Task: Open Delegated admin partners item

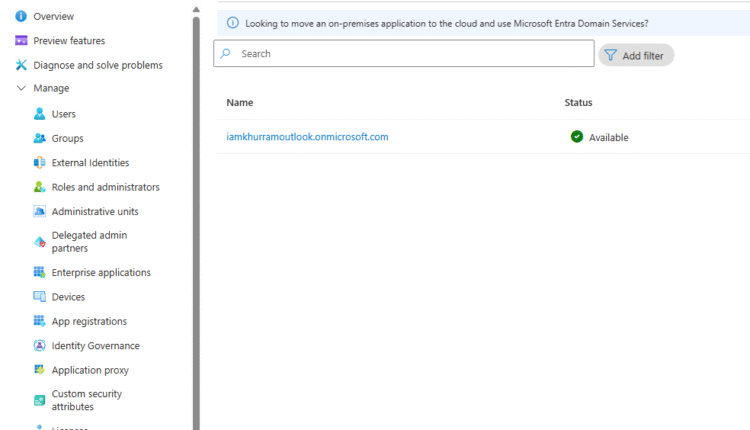Action: click(89, 242)
